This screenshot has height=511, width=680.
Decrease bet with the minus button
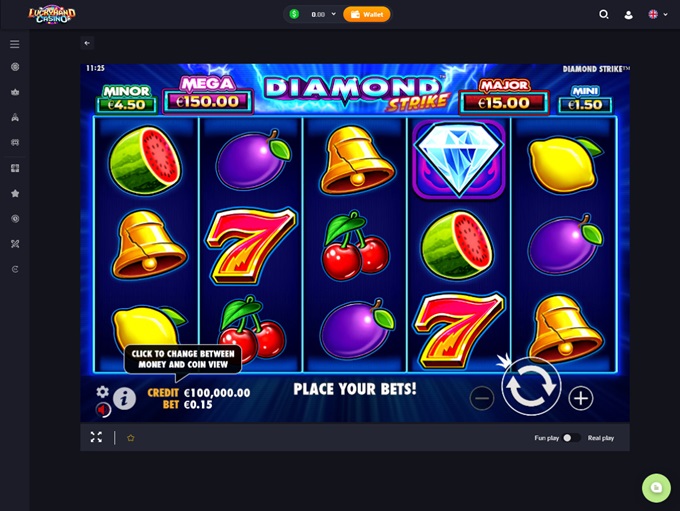coord(482,398)
